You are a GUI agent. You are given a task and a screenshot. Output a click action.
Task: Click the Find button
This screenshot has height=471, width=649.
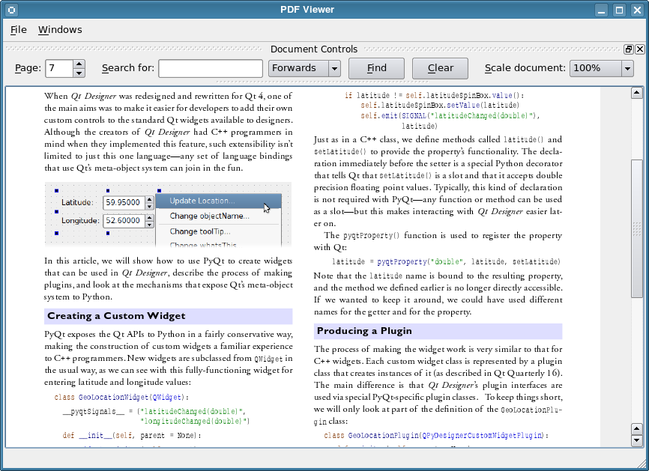376,68
